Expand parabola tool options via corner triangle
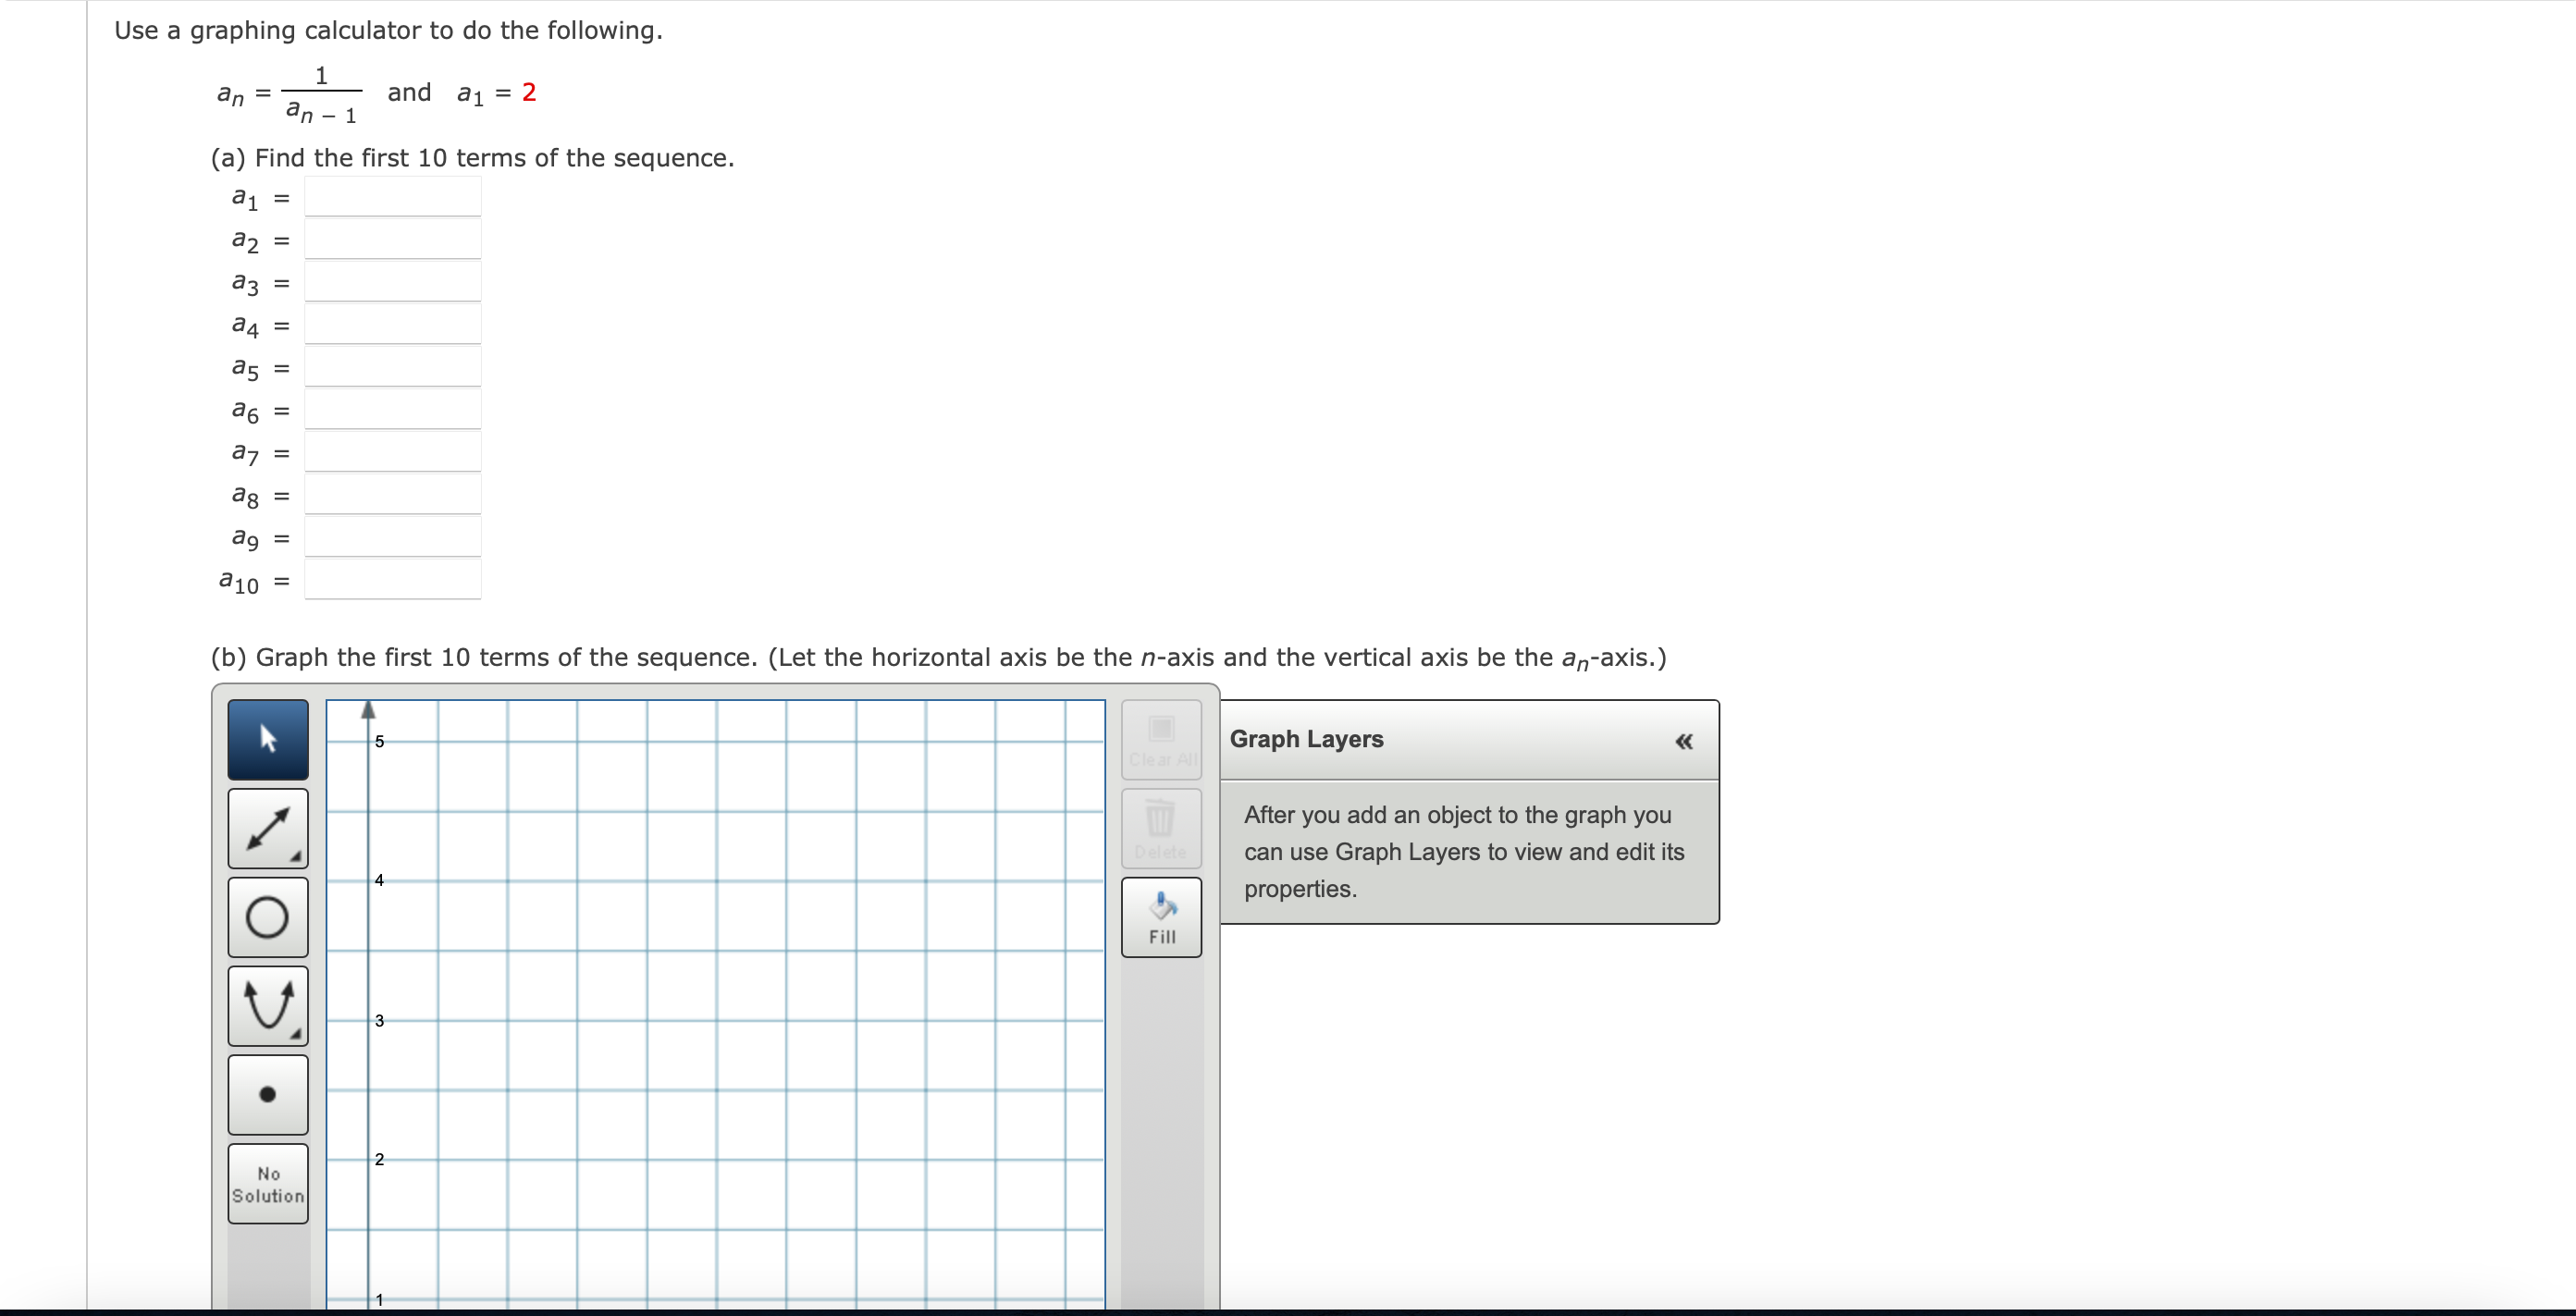The width and height of the screenshot is (2576, 1316). (x=297, y=1034)
